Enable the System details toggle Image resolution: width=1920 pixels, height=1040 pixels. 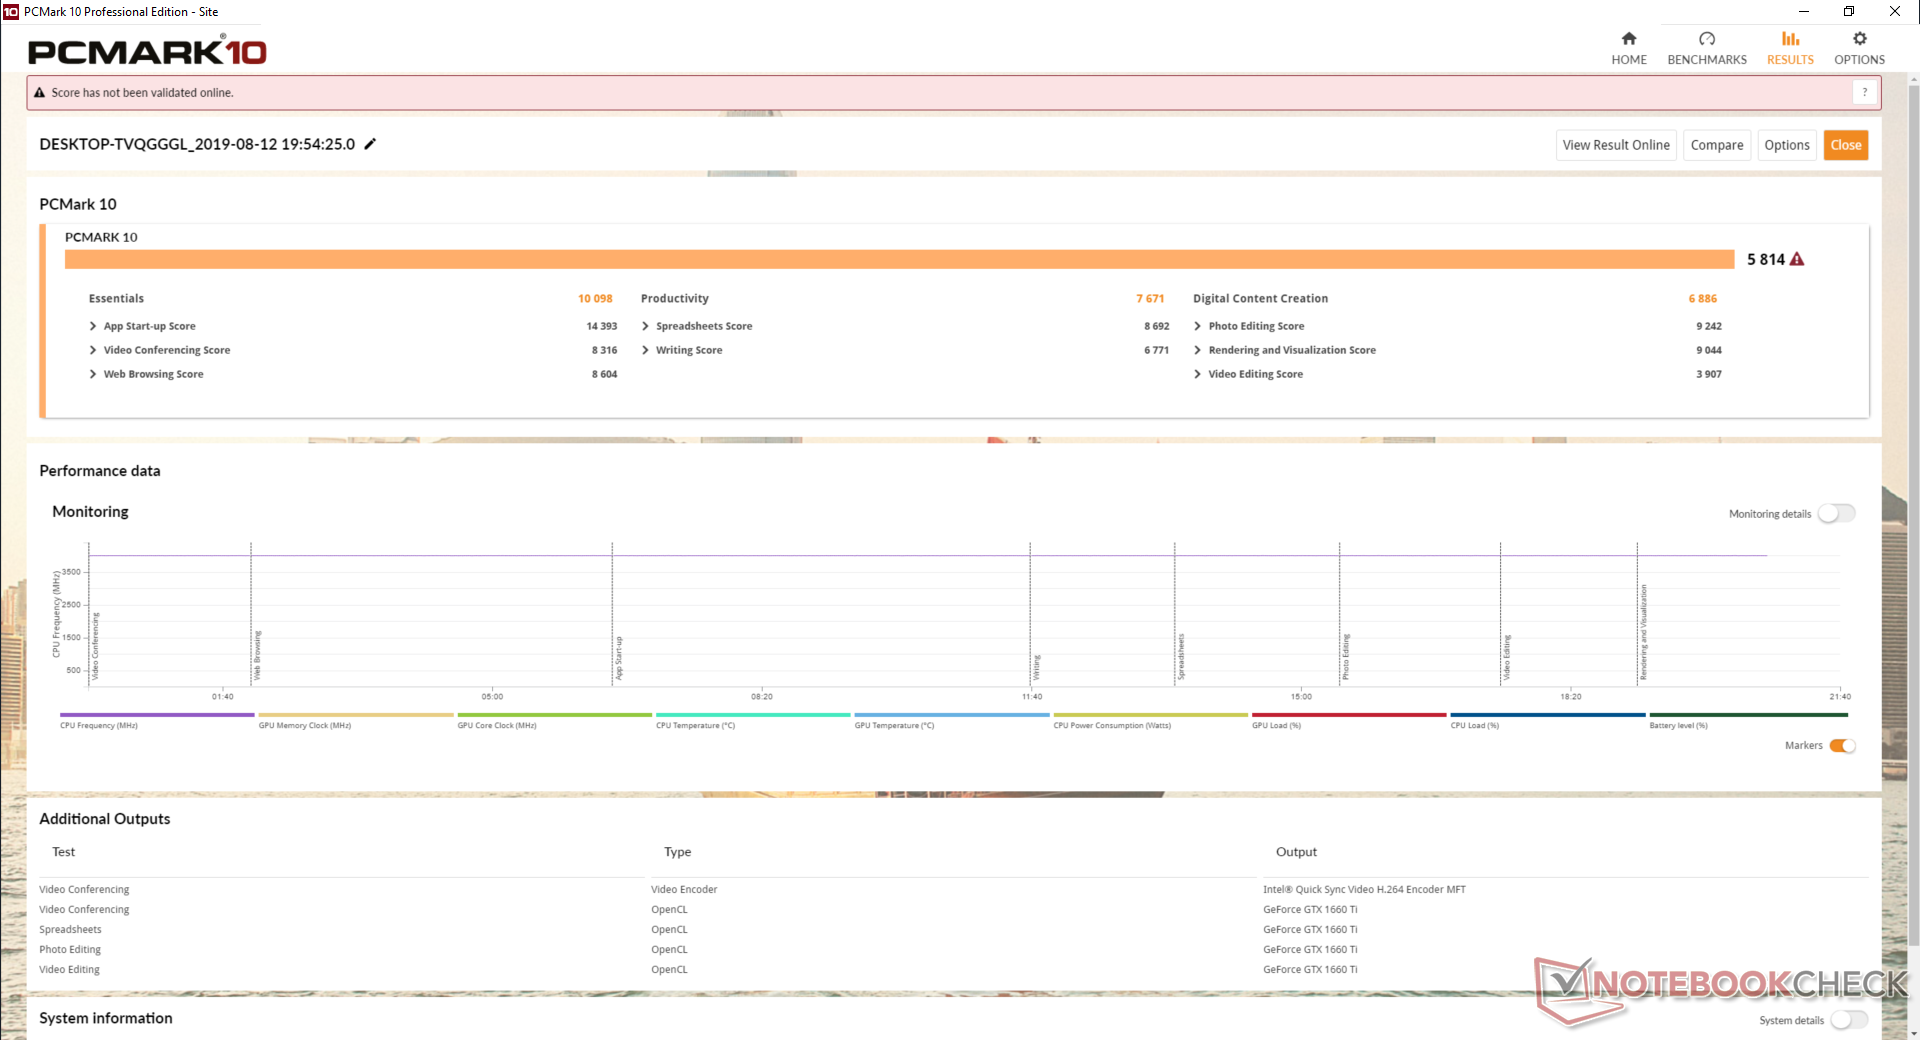pyautogui.click(x=1848, y=1020)
